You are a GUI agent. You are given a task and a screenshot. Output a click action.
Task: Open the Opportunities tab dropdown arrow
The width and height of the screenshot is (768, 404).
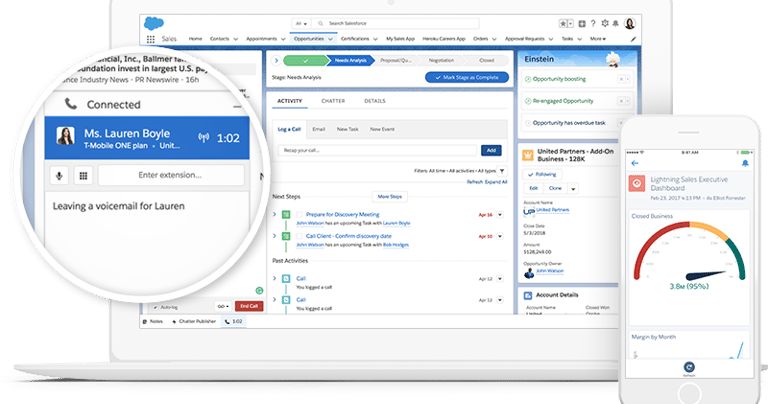coord(331,39)
